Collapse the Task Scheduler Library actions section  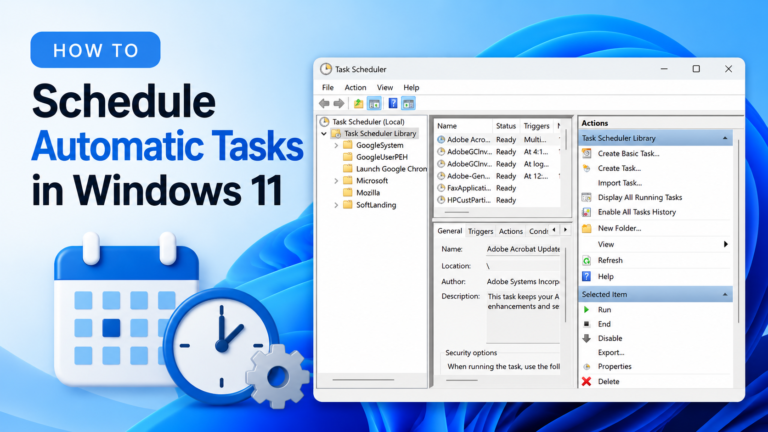(725, 139)
